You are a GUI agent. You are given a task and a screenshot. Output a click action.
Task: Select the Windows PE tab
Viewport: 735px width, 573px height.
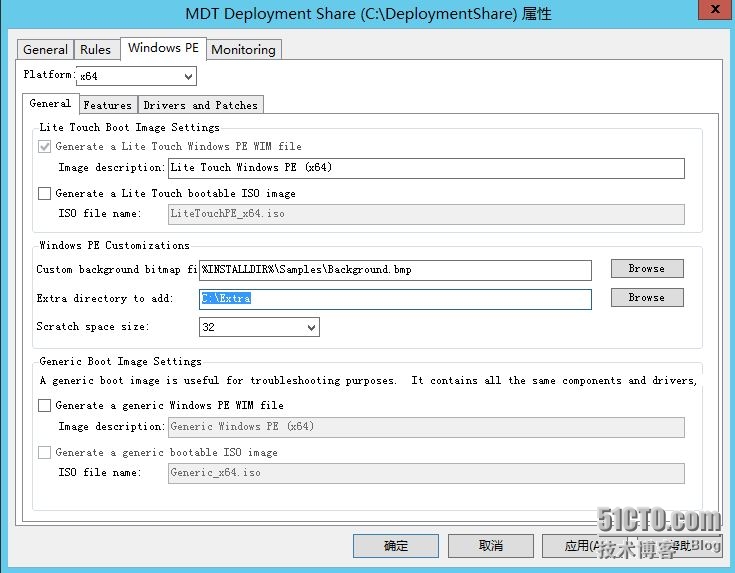tap(163, 48)
